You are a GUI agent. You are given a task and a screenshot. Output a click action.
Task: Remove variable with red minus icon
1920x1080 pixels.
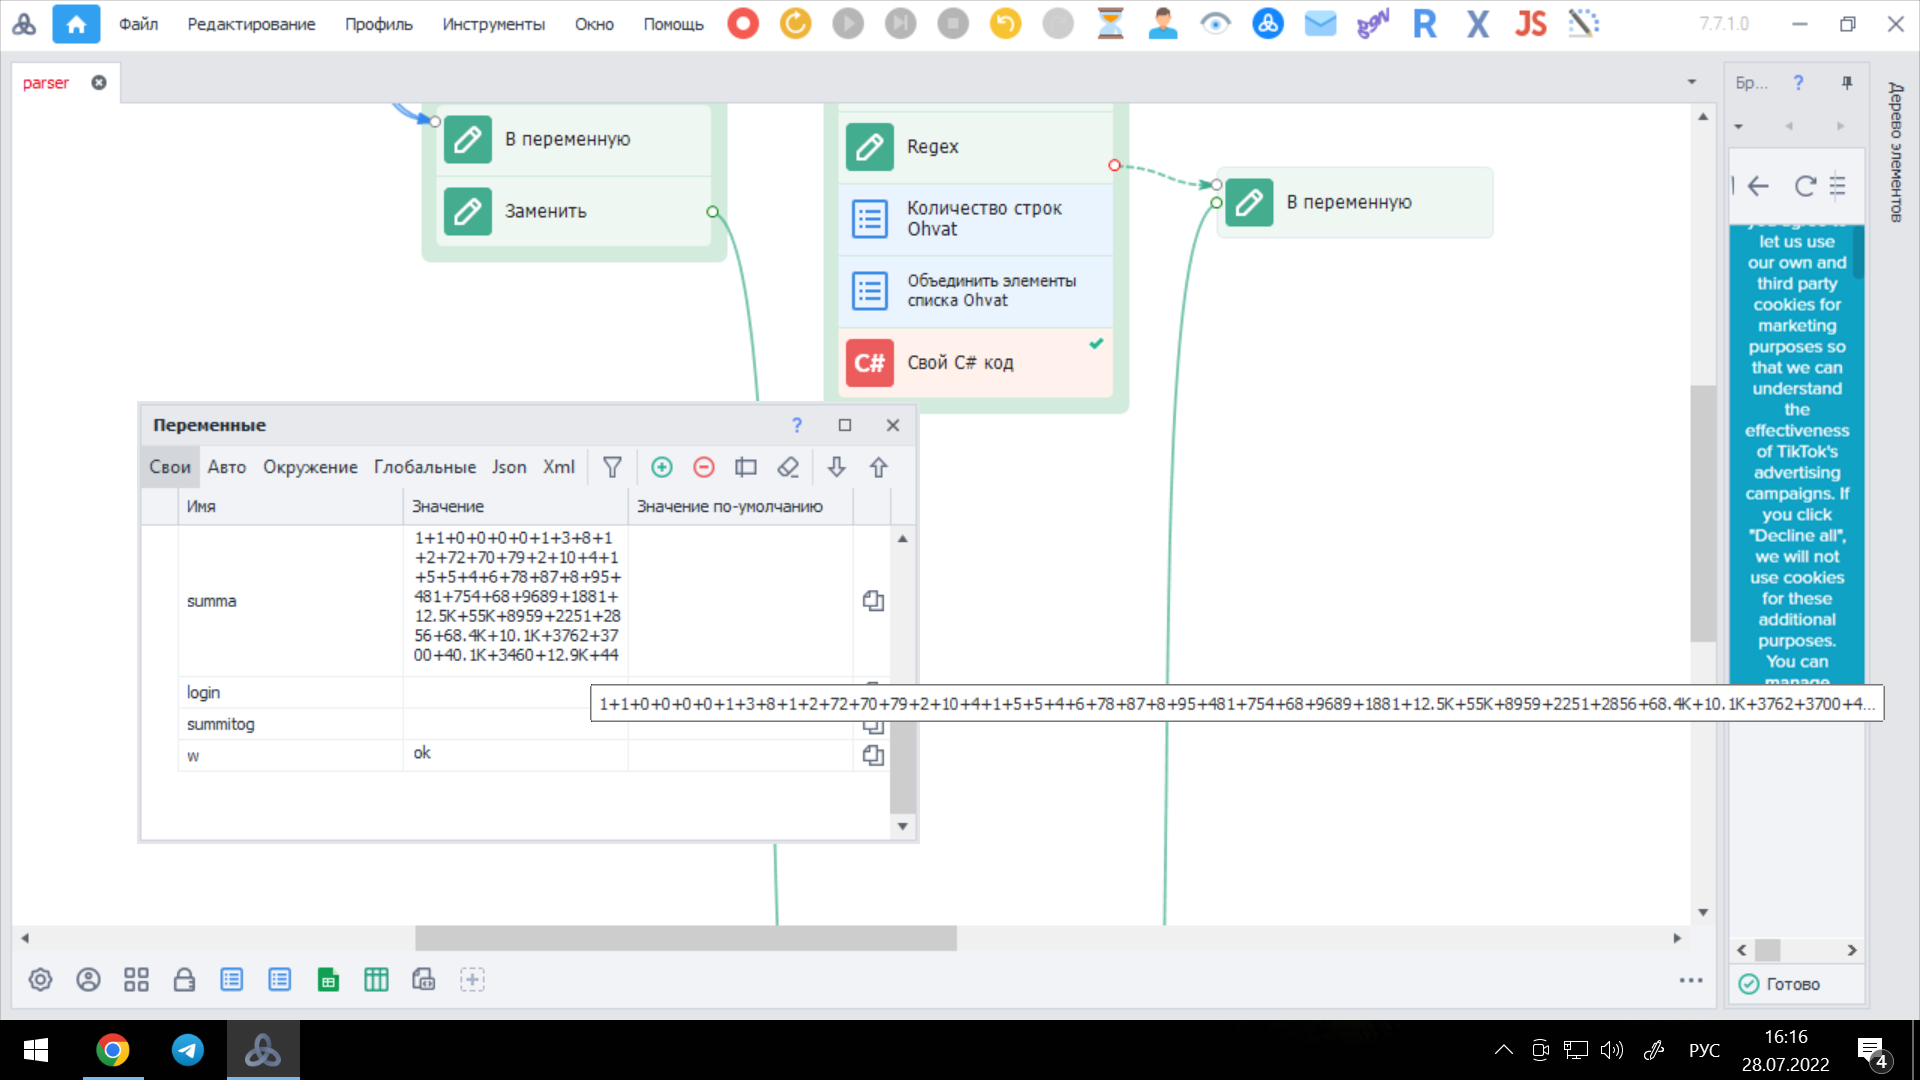point(704,467)
